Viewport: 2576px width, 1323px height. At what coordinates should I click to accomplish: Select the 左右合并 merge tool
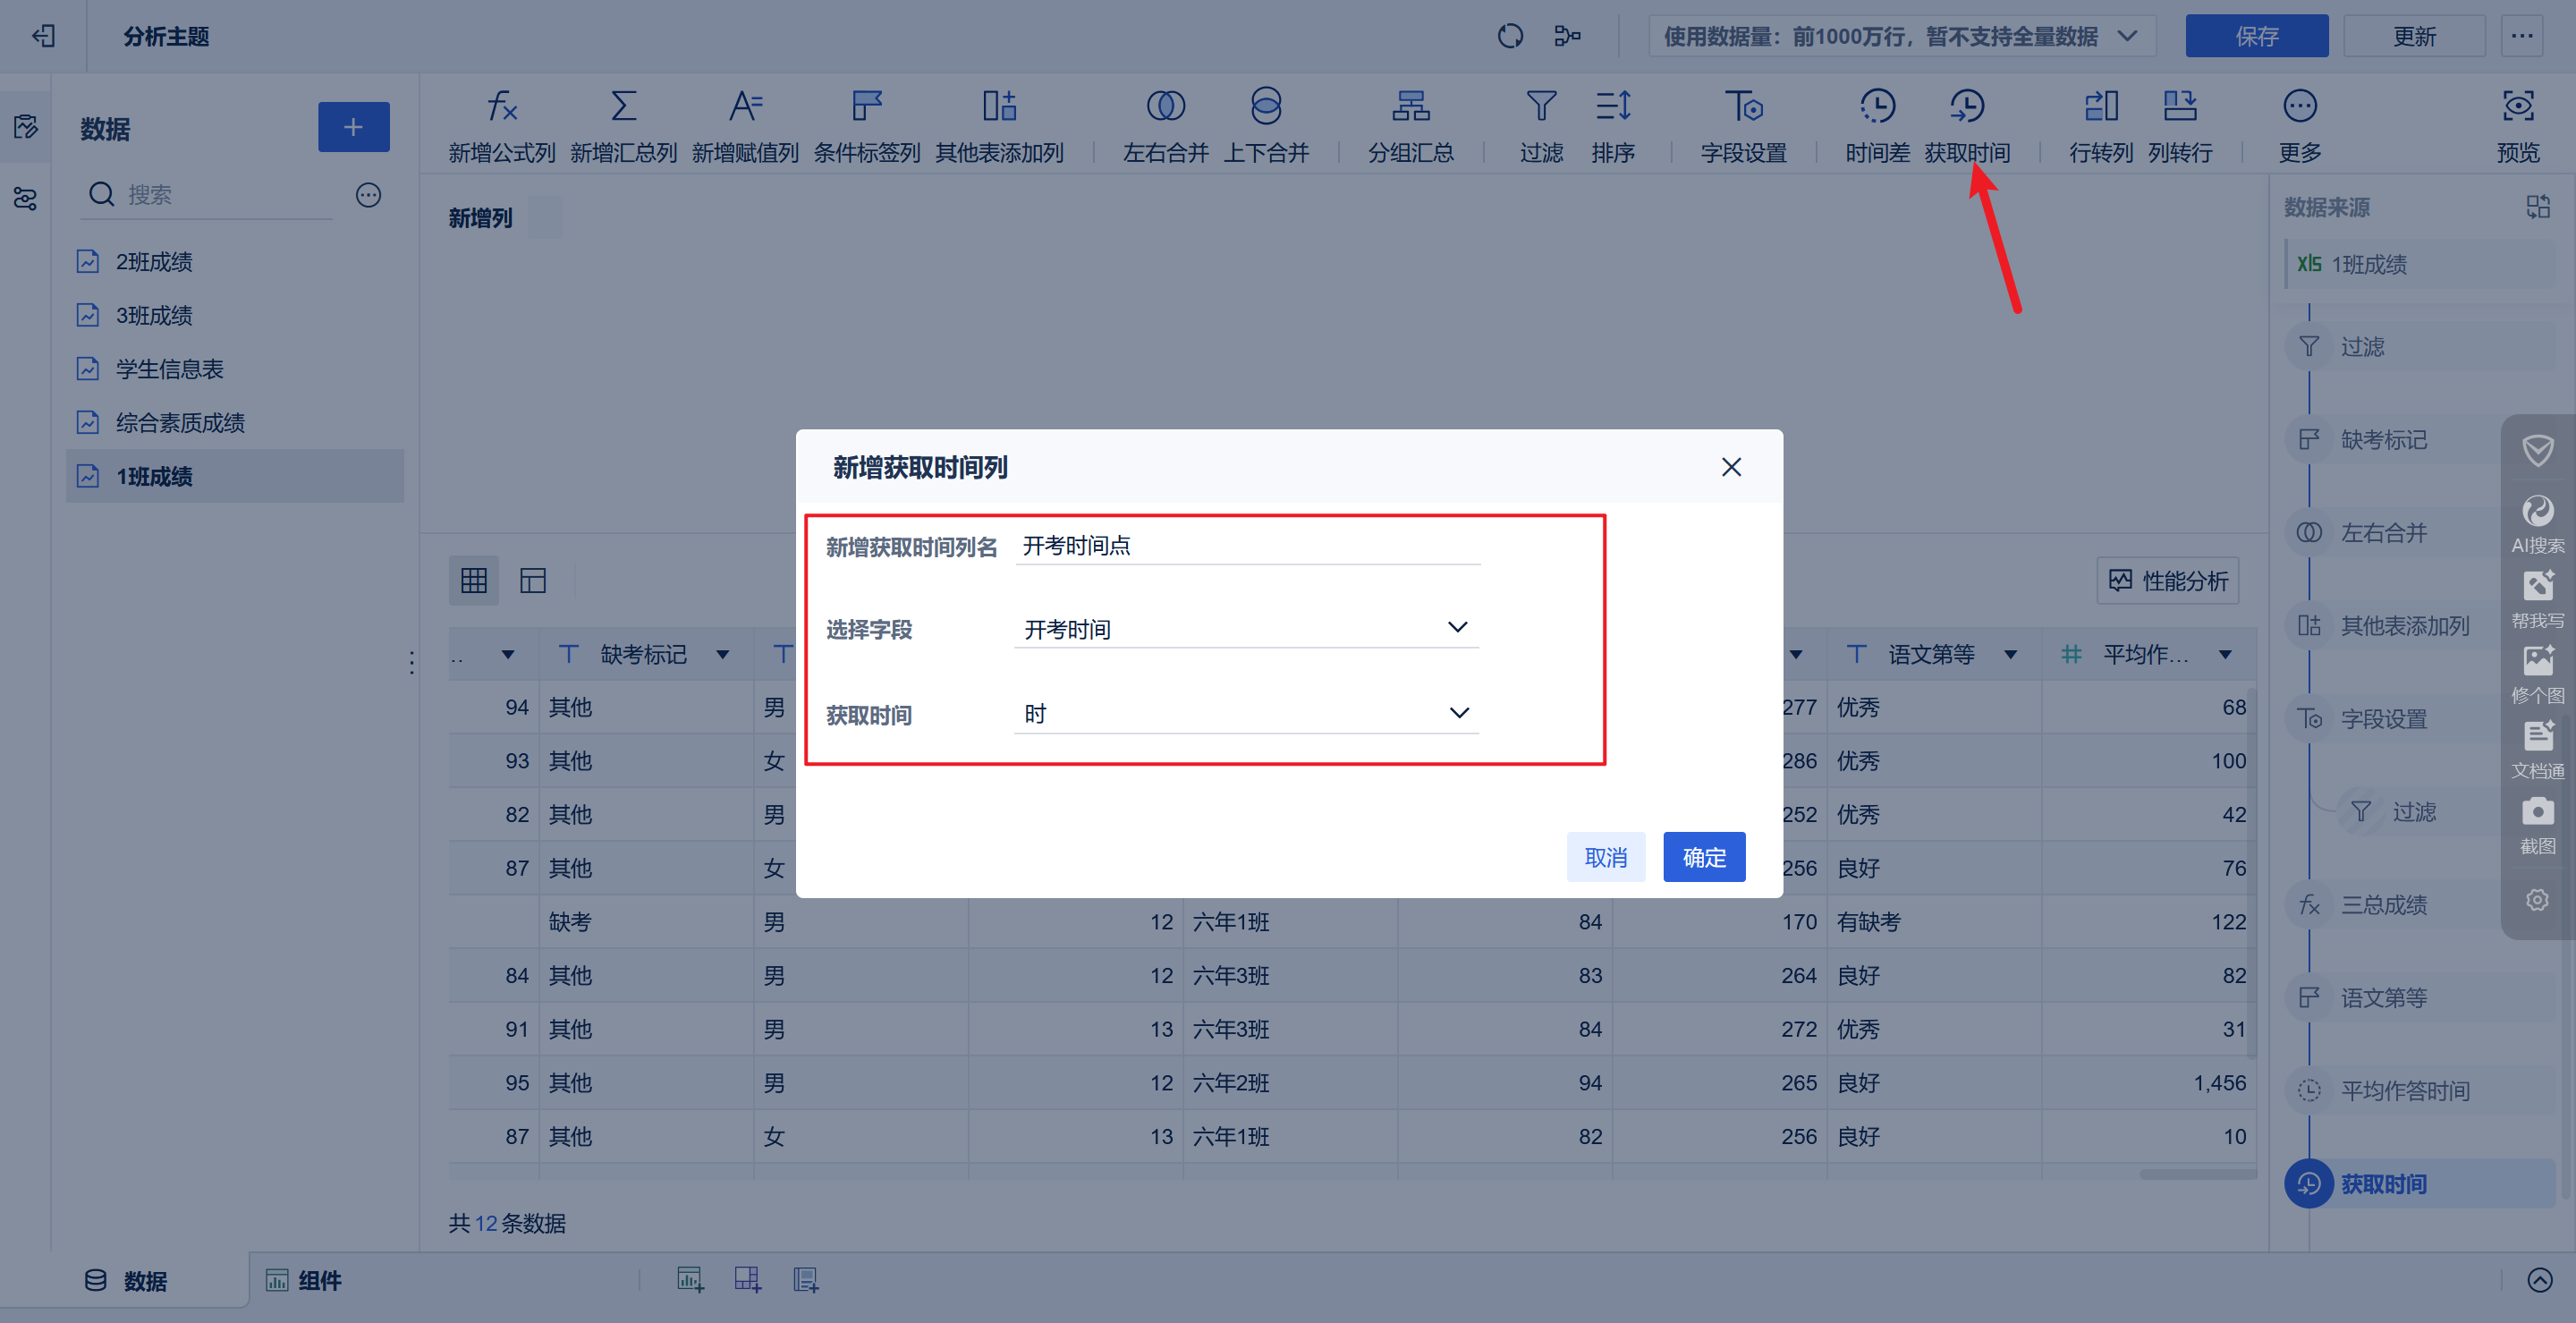[x=1163, y=123]
